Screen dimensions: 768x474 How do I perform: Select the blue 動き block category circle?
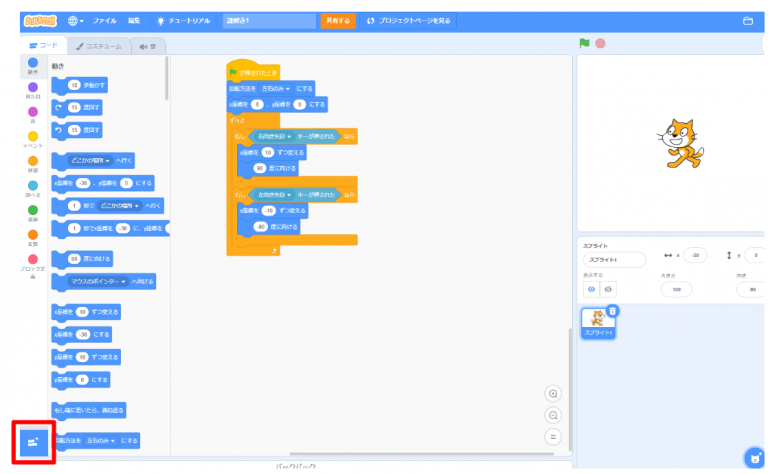33,63
